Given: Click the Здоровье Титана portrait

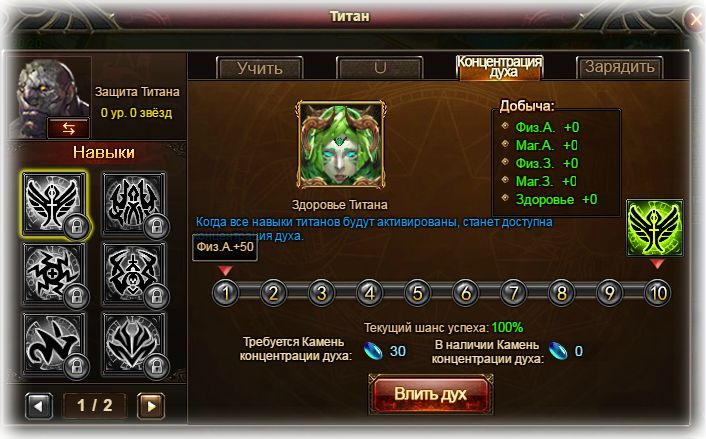Looking at the screenshot, I should (x=340, y=145).
